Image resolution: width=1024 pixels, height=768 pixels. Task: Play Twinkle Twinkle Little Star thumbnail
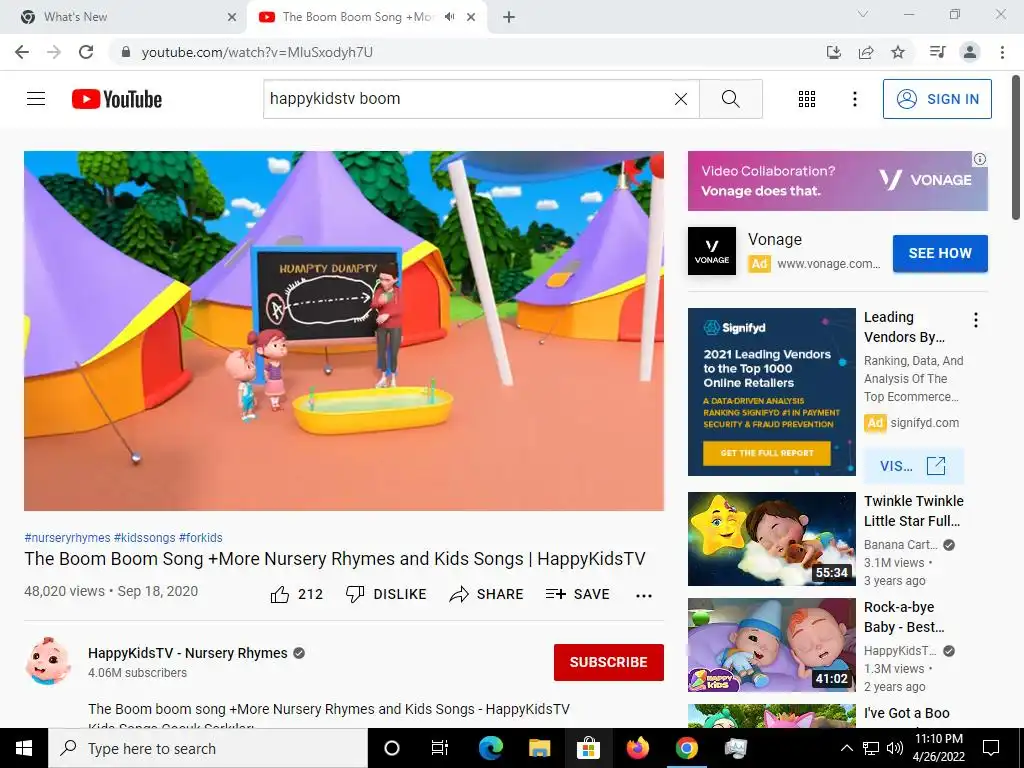point(772,539)
